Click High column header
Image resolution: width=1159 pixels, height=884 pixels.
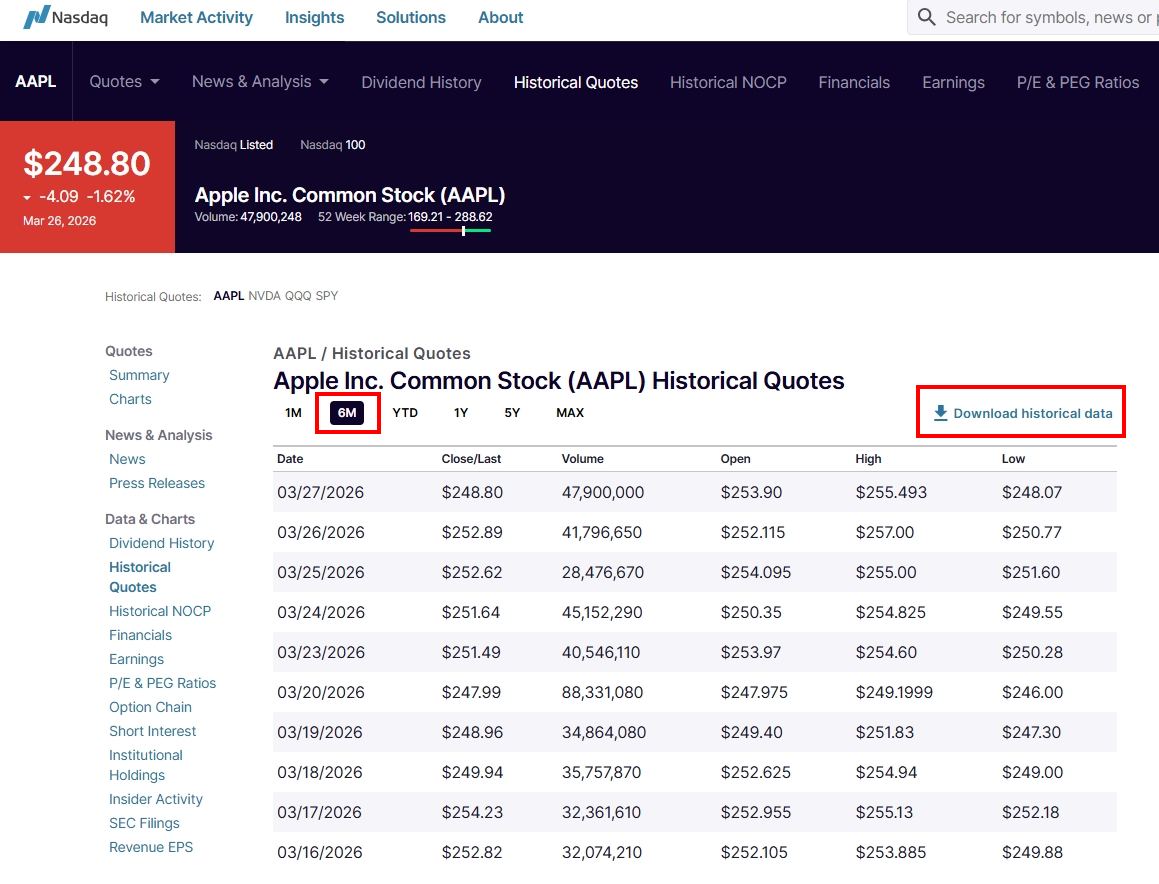pyautogui.click(x=869, y=459)
